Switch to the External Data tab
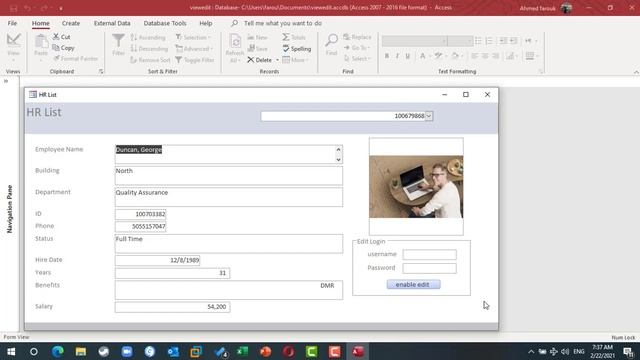Image resolution: width=640 pixels, height=360 pixels. click(112, 23)
